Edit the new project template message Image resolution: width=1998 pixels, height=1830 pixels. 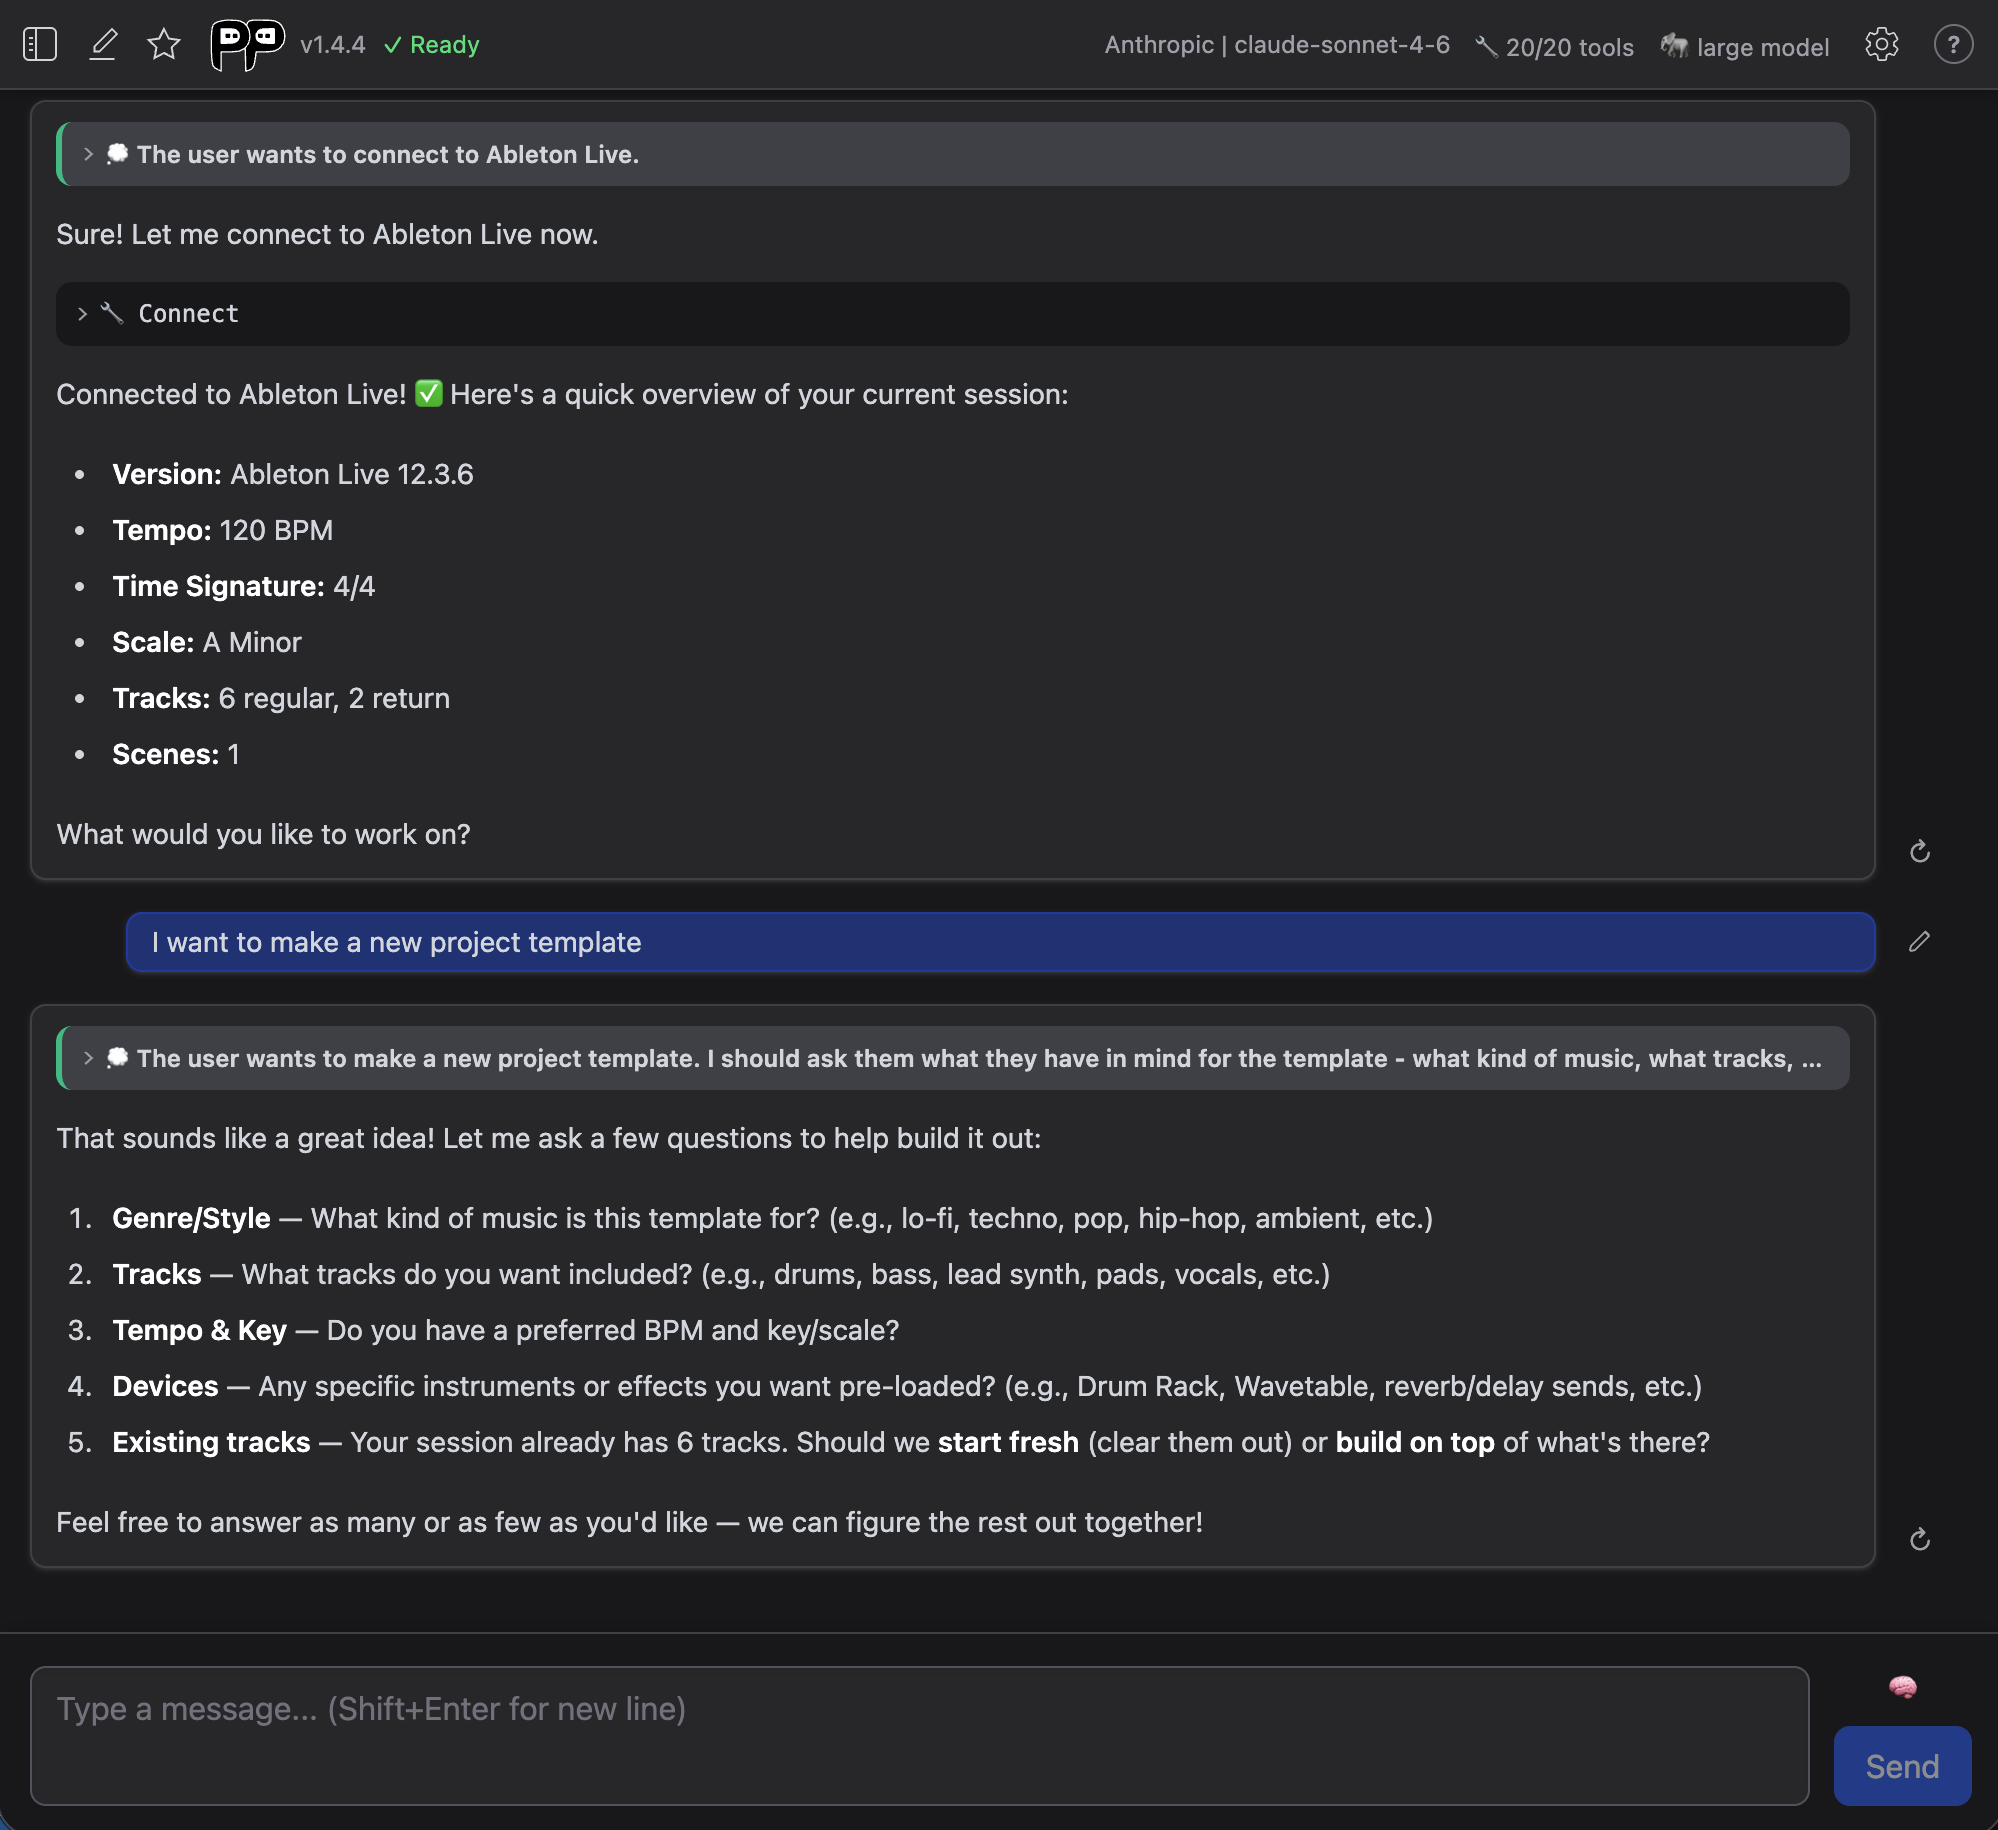1918,941
